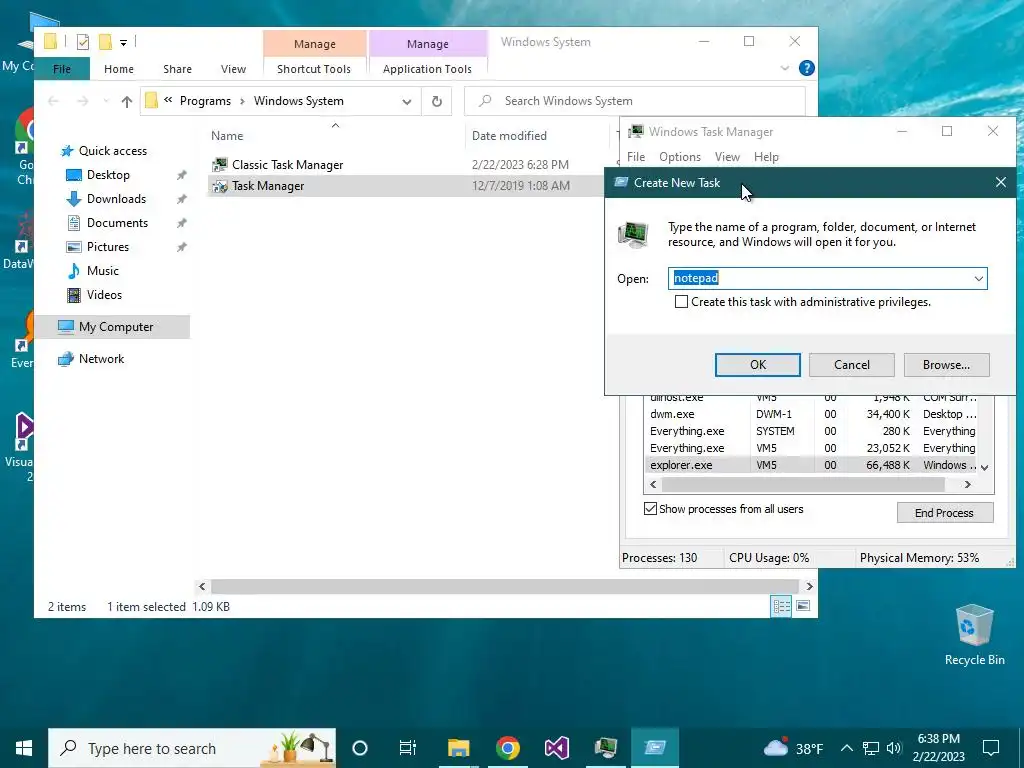The width and height of the screenshot is (1024, 768).
Task: Switch to details view layout icon
Action: pyautogui.click(x=781, y=606)
